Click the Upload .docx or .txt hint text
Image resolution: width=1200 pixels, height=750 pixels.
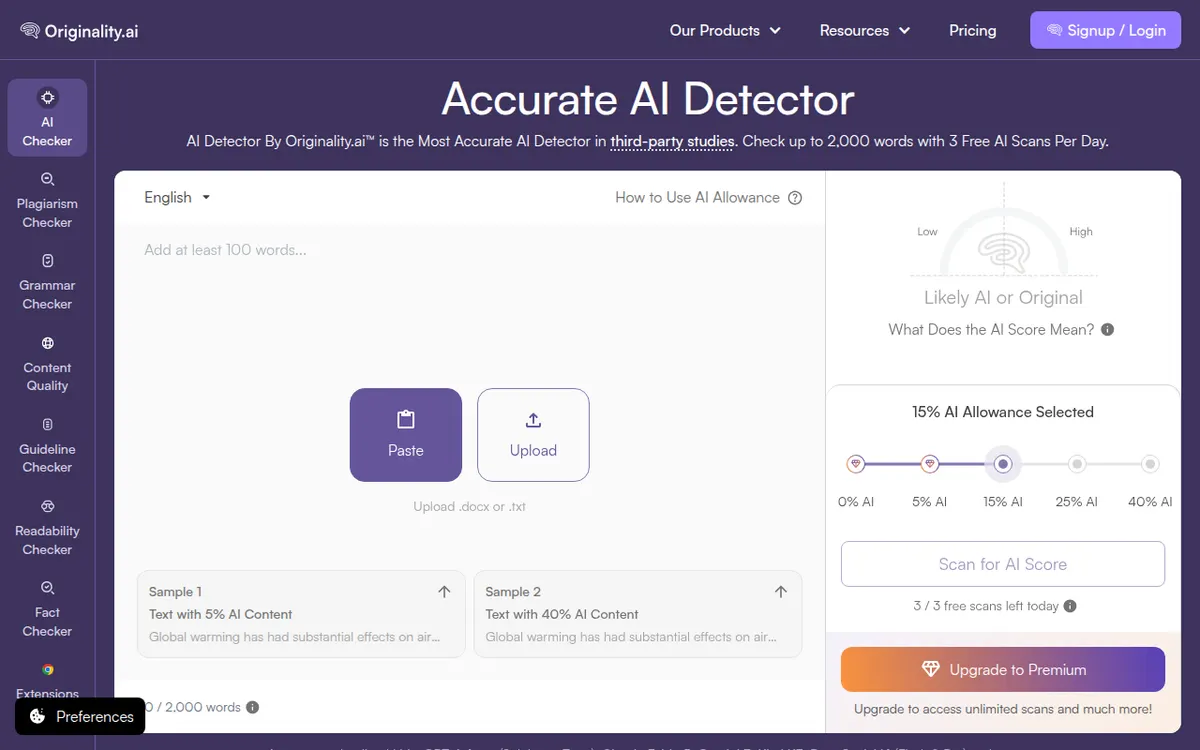(470, 507)
